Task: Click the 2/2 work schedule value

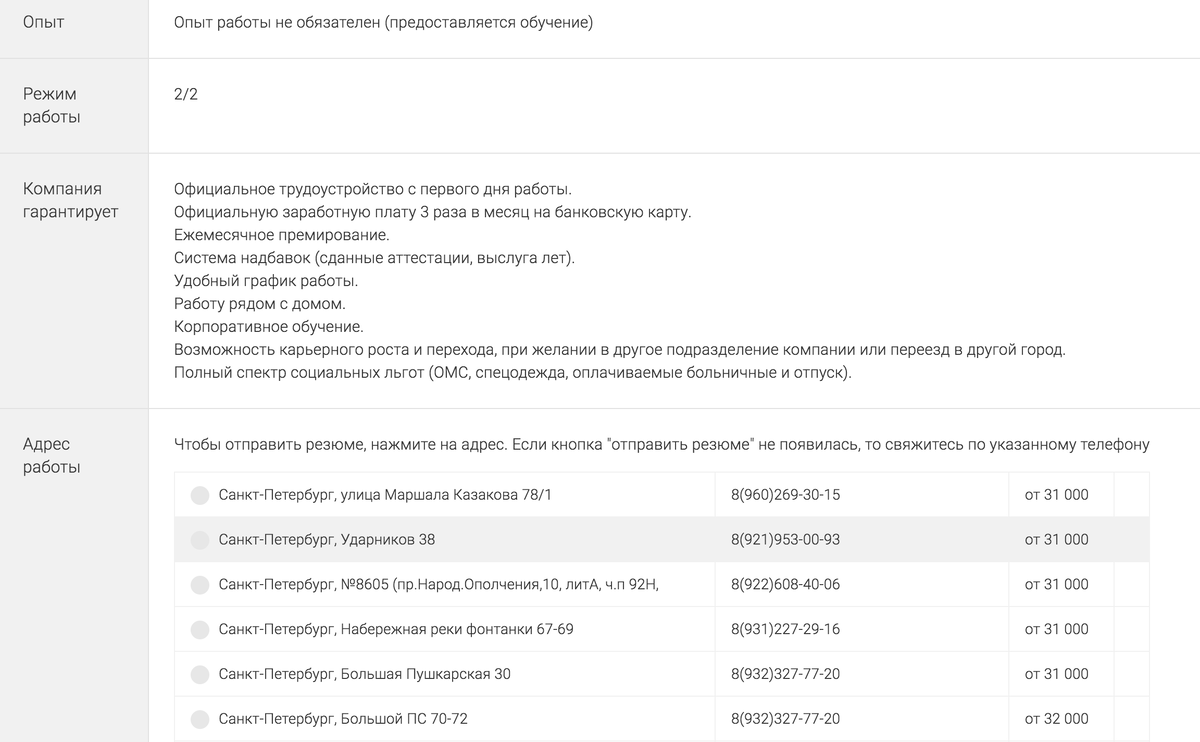Action: pyautogui.click(x=185, y=94)
